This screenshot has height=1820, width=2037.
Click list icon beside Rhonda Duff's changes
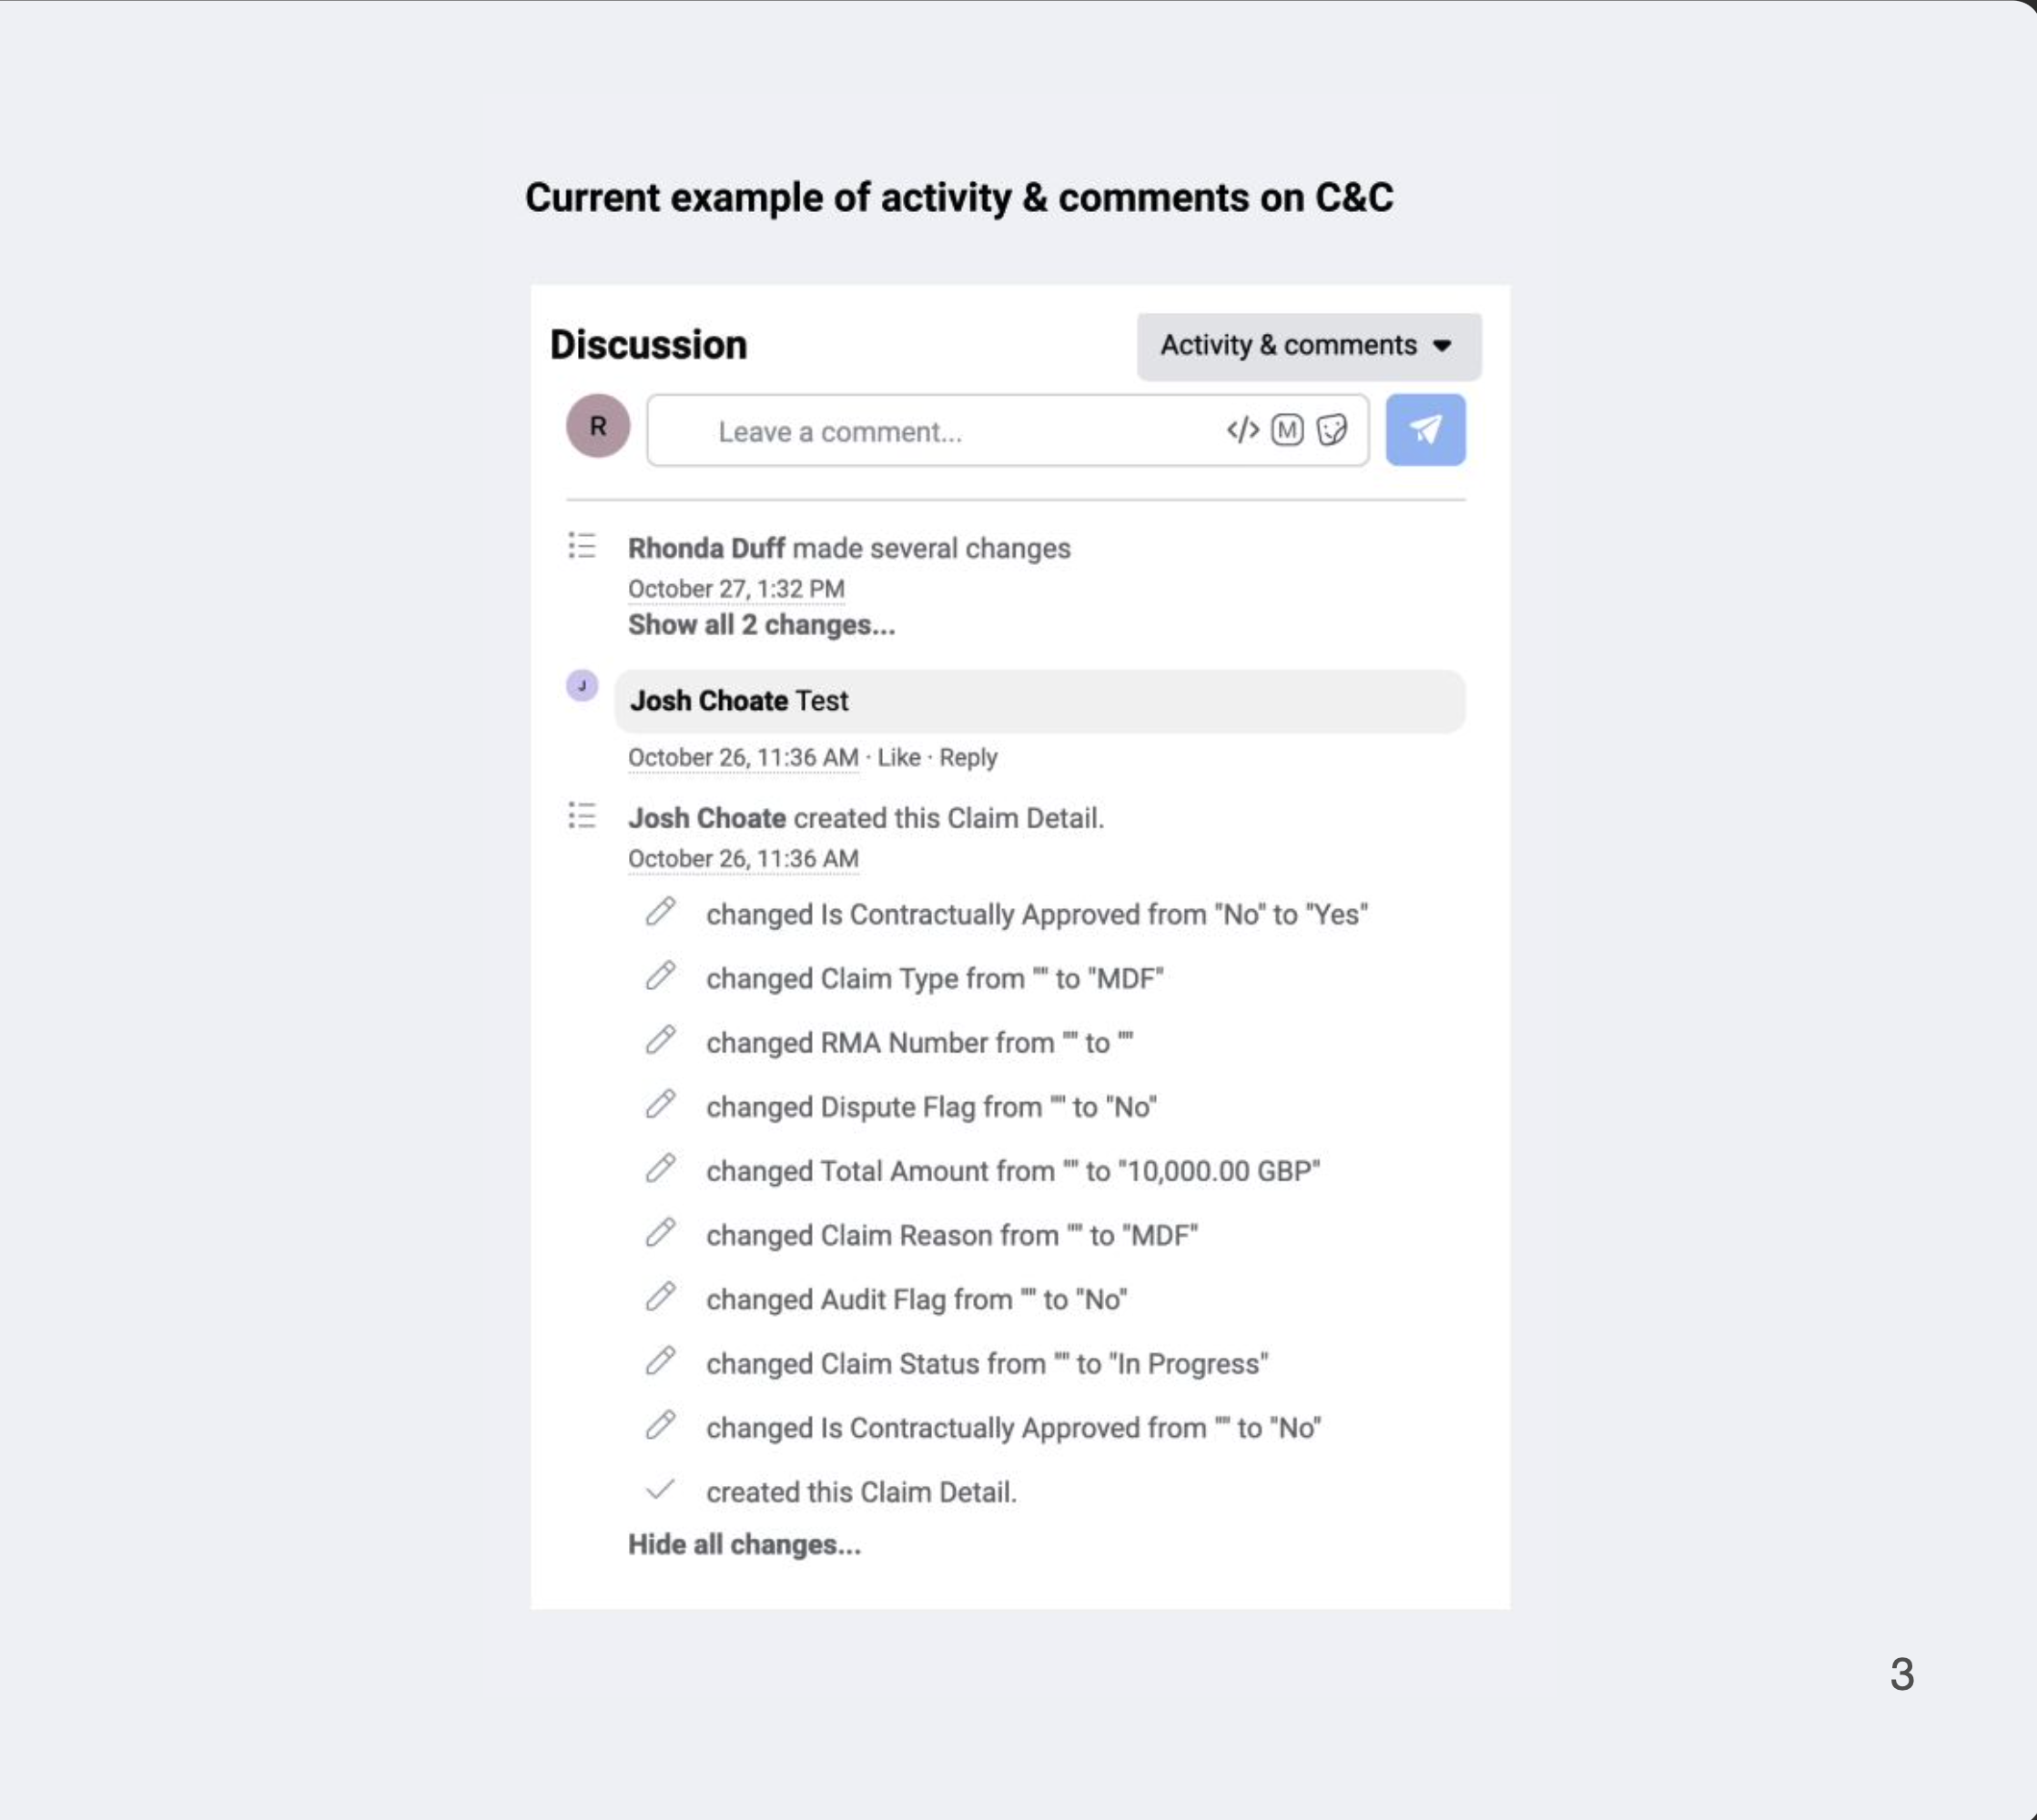582,546
